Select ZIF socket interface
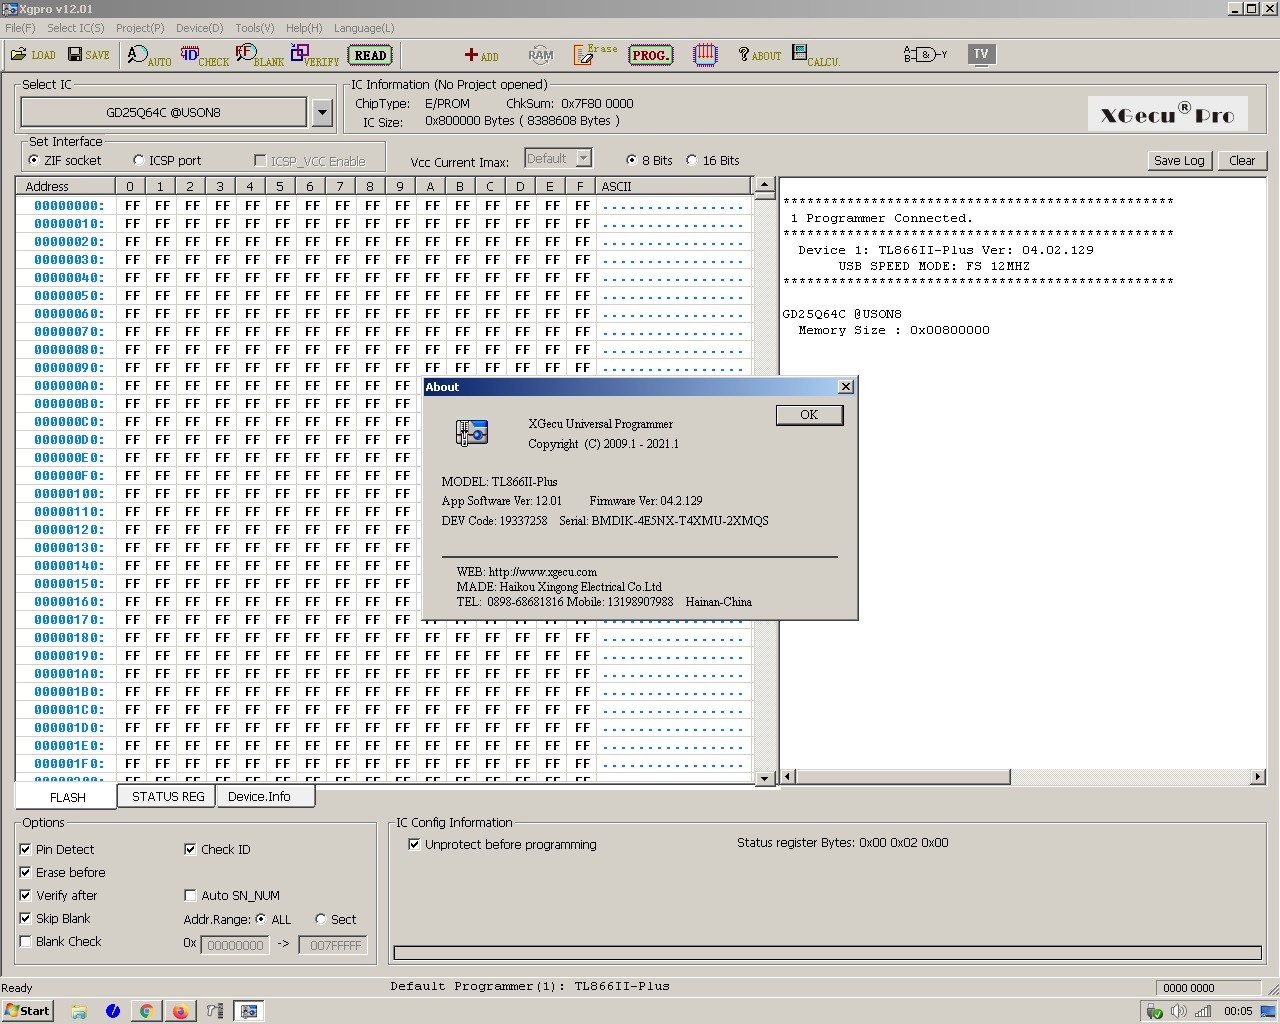This screenshot has width=1280, height=1024. pos(65,160)
